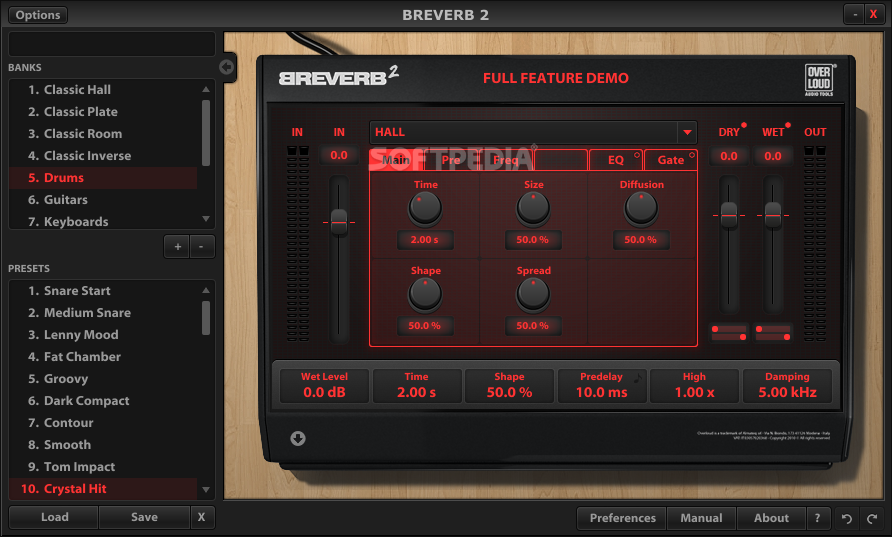Image resolution: width=892 pixels, height=537 pixels.
Task: Click the Diffusion knob
Action: click(641, 208)
